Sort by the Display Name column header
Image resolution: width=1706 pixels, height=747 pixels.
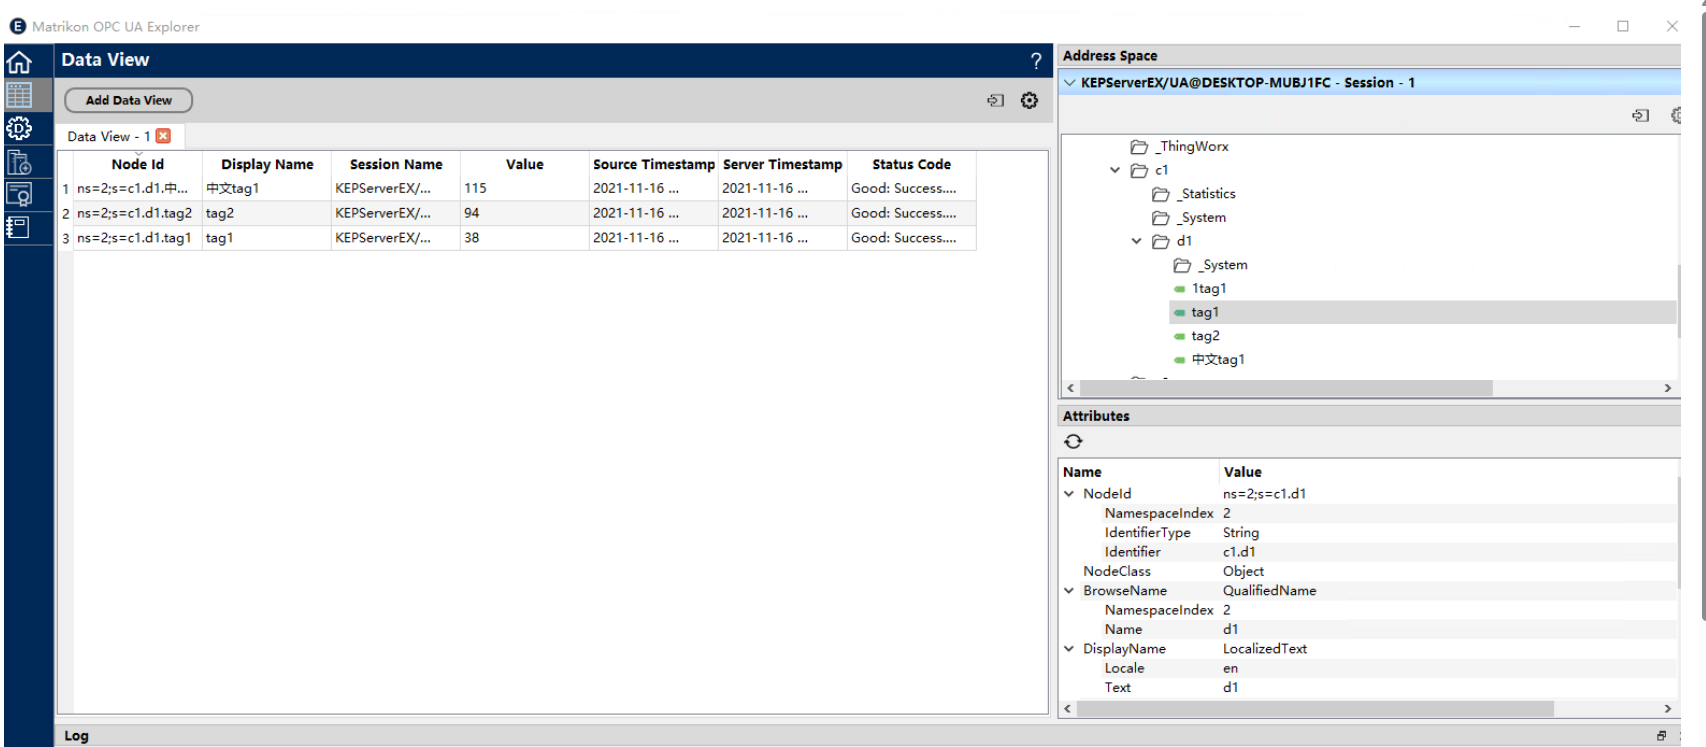[267, 164]
